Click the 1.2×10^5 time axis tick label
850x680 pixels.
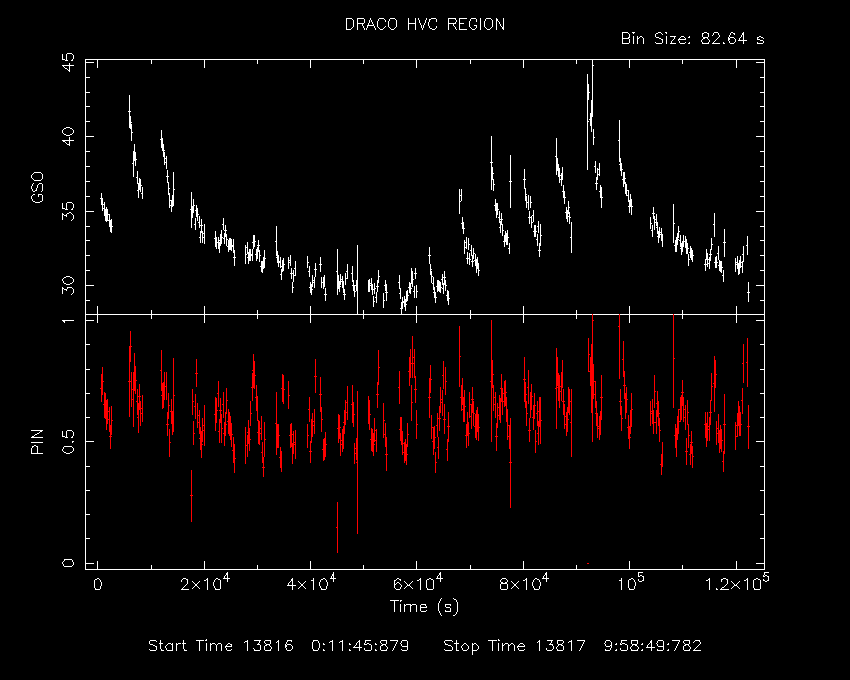point(737,583)
